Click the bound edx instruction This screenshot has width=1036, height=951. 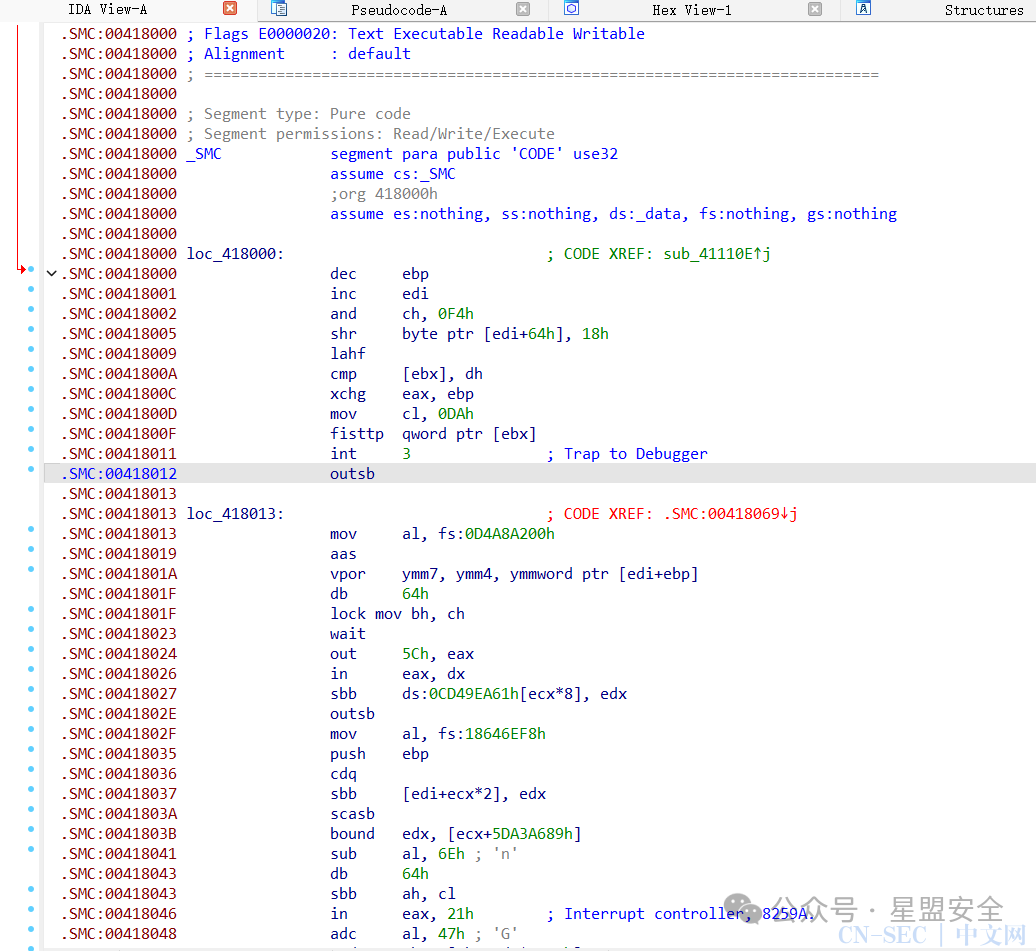[455, 833]
